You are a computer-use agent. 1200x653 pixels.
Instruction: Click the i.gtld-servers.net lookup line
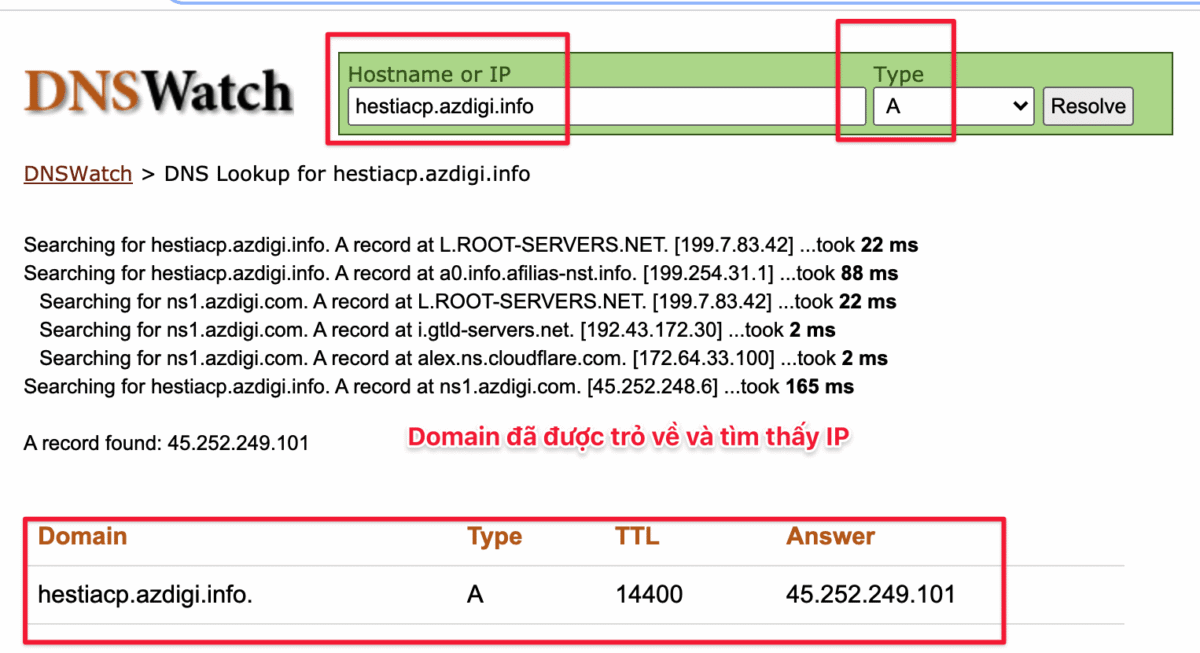437,329
